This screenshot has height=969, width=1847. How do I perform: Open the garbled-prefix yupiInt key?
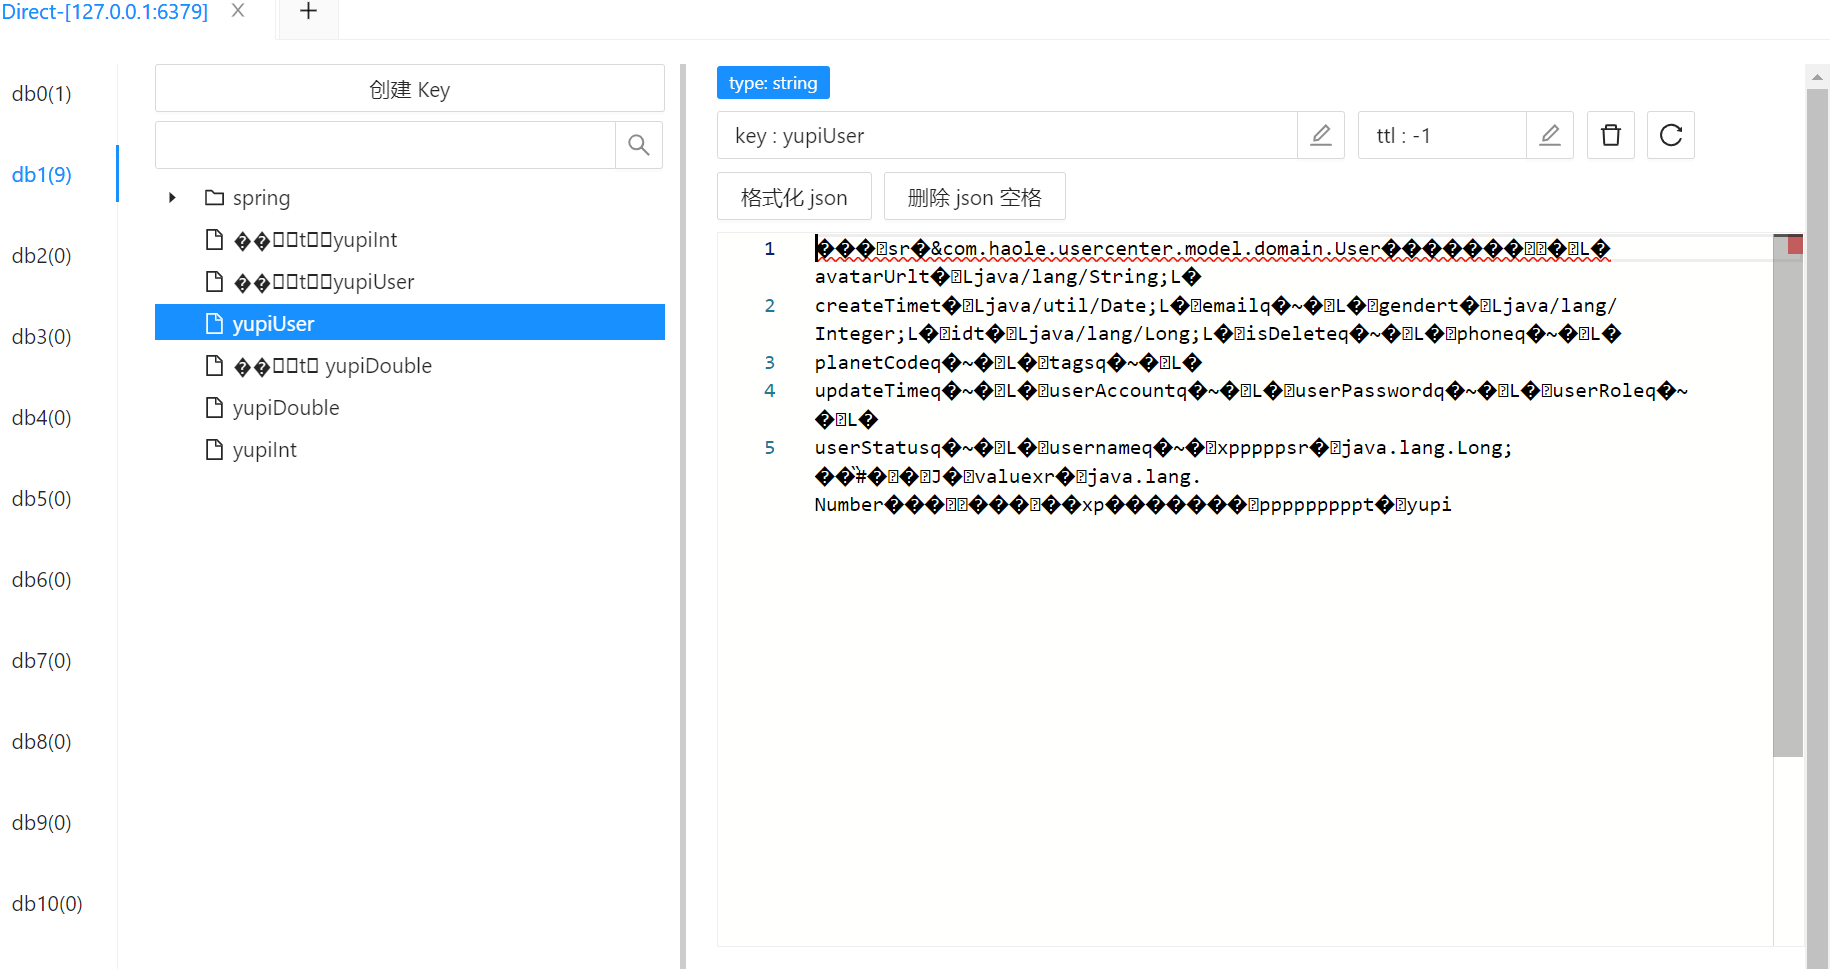click(x=315, y=240)
